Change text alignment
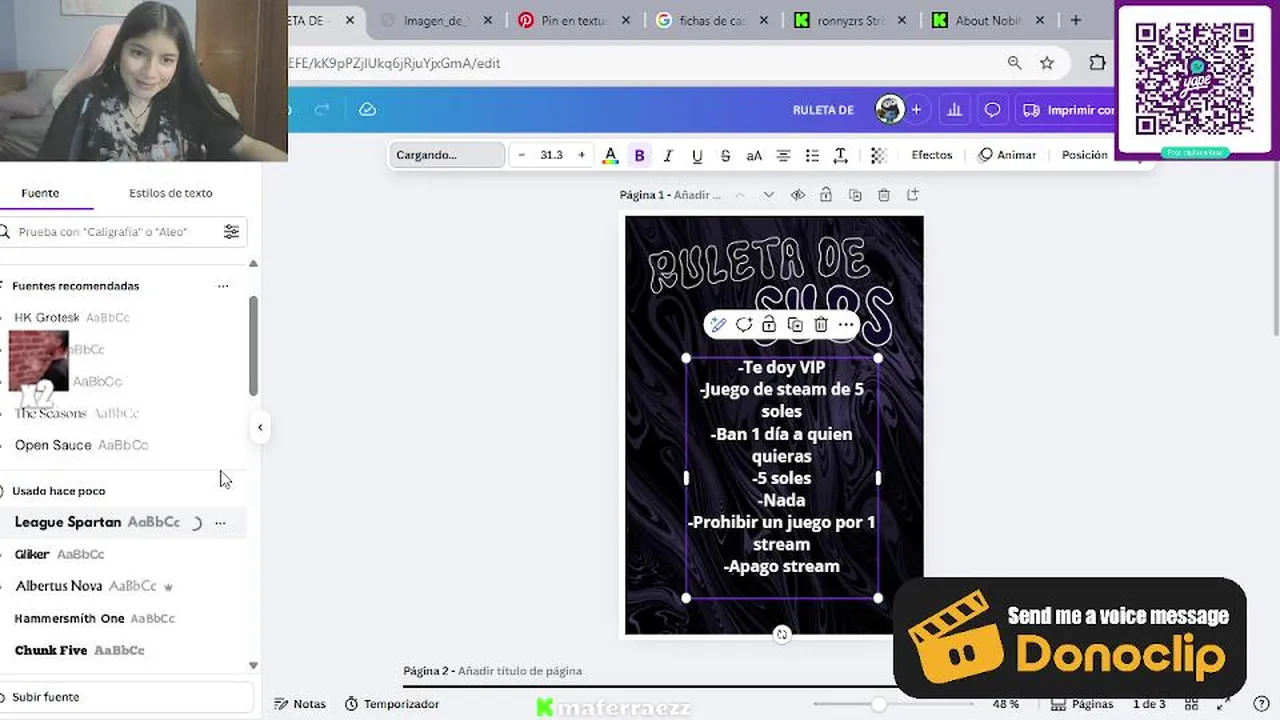The width and height of the screenshot is (1280, 720). click(783, 155)
